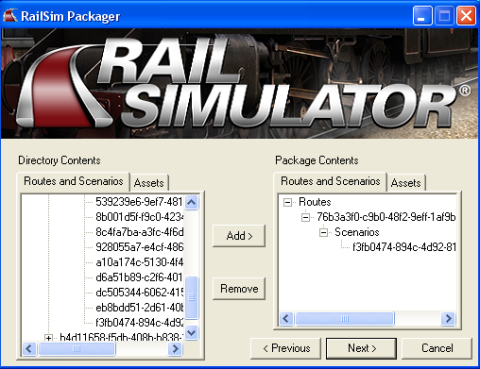Image resolution: width=480 pixels, height=369 pixels.
Task: Click left arrow of Directory Contents horizontal scrollbar
Action: click(x=29, y=349)
